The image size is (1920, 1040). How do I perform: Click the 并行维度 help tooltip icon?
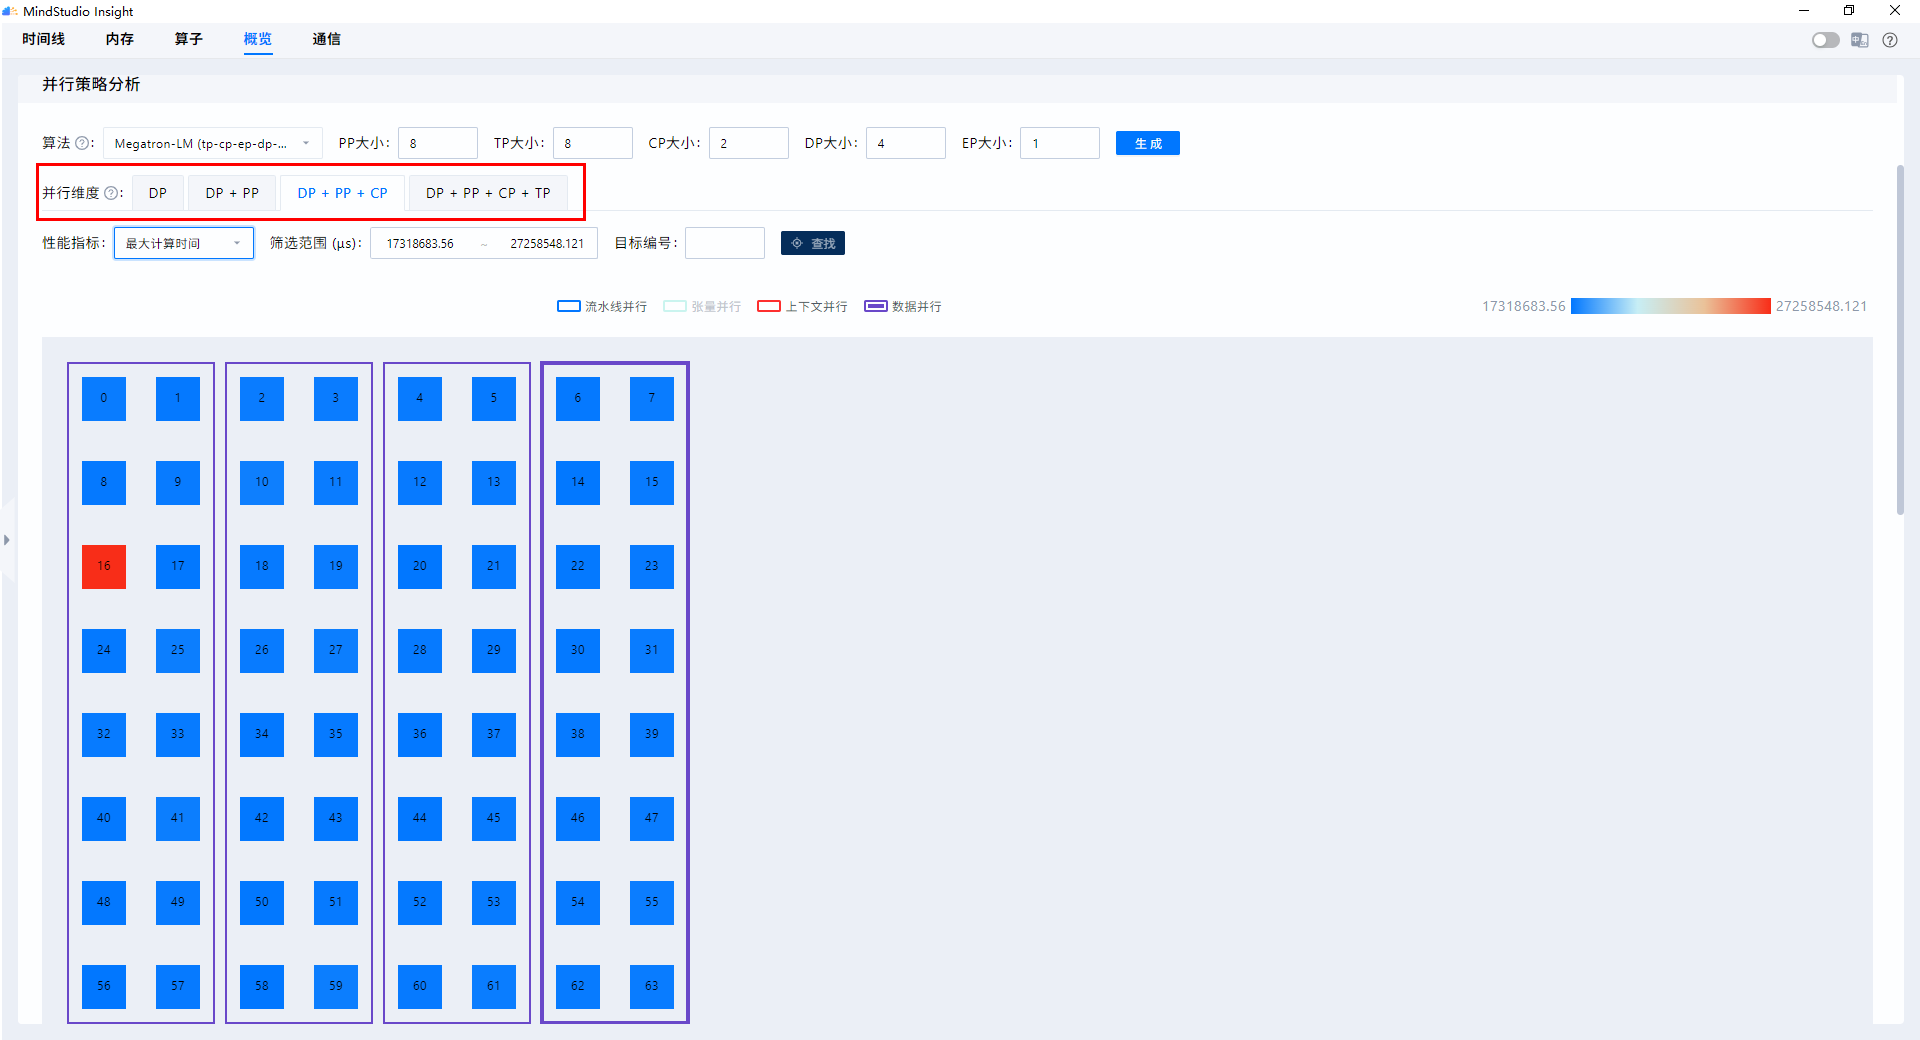(111, 193)
